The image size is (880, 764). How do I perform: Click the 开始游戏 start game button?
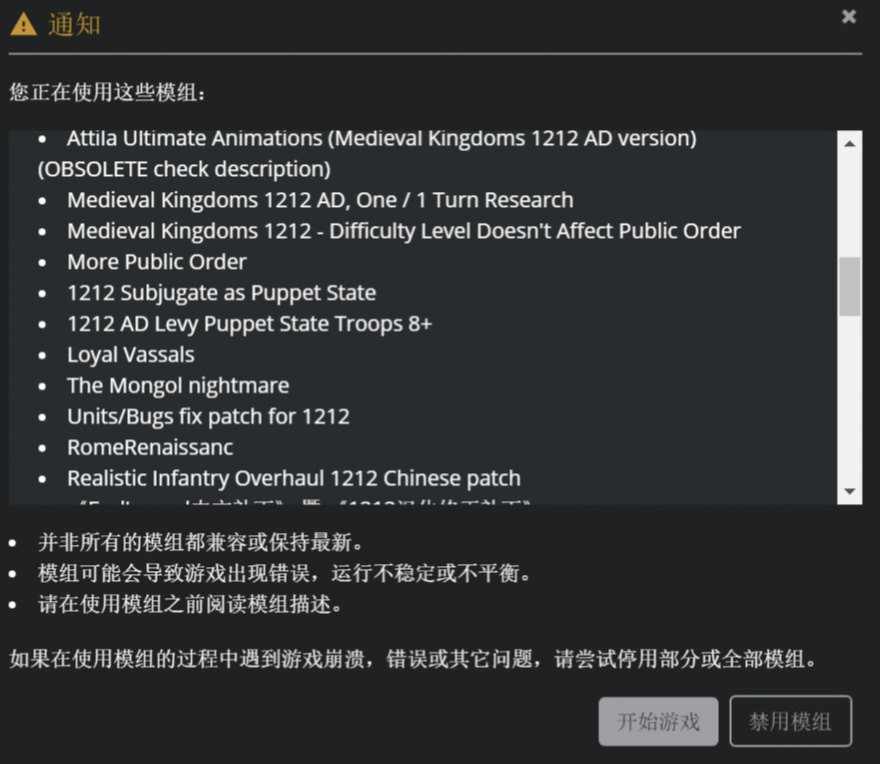[658, 721]
